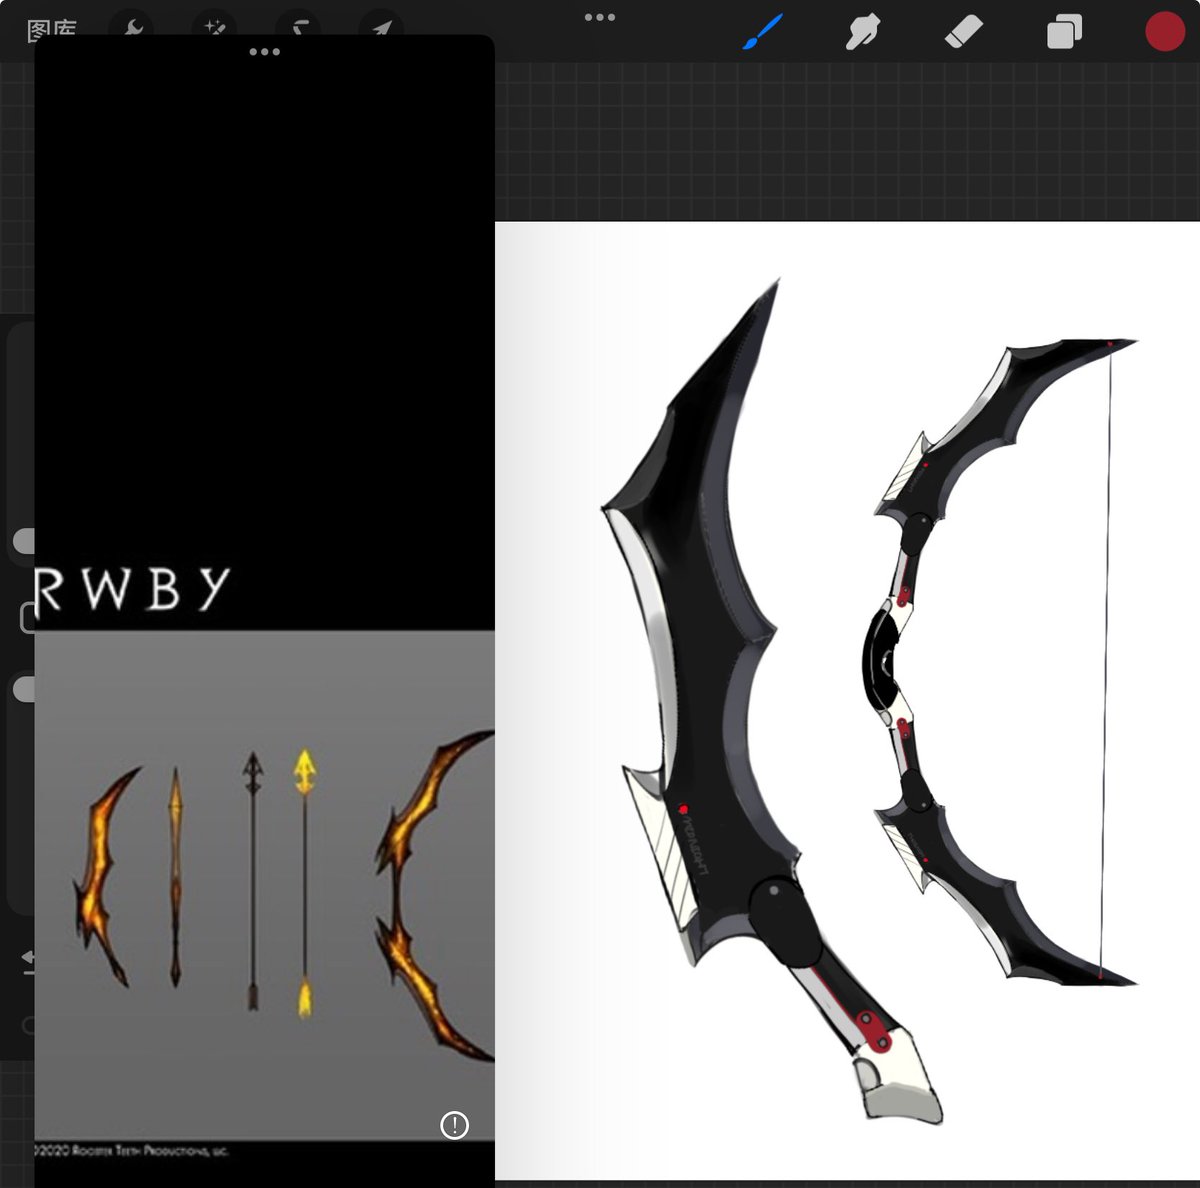1200x1188 pixels.
Task: Tap the sidebar modify square button
Action: [28, 617]
